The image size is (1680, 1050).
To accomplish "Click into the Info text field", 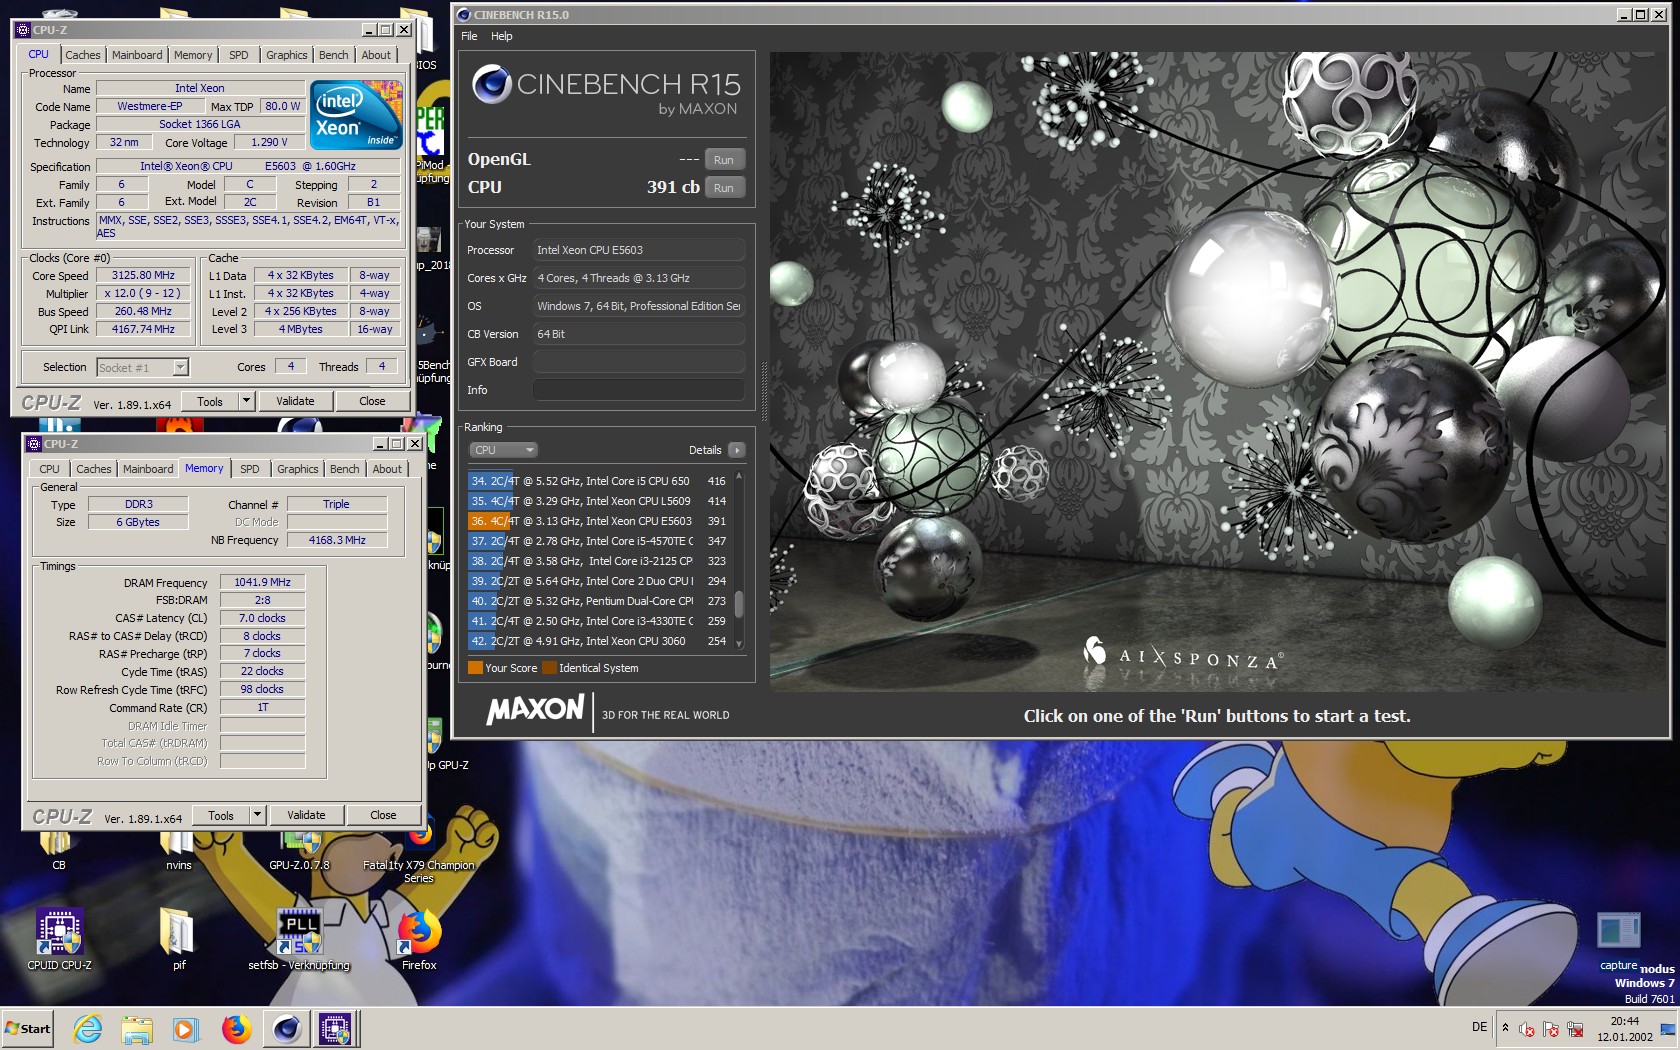I will [639, 390].
